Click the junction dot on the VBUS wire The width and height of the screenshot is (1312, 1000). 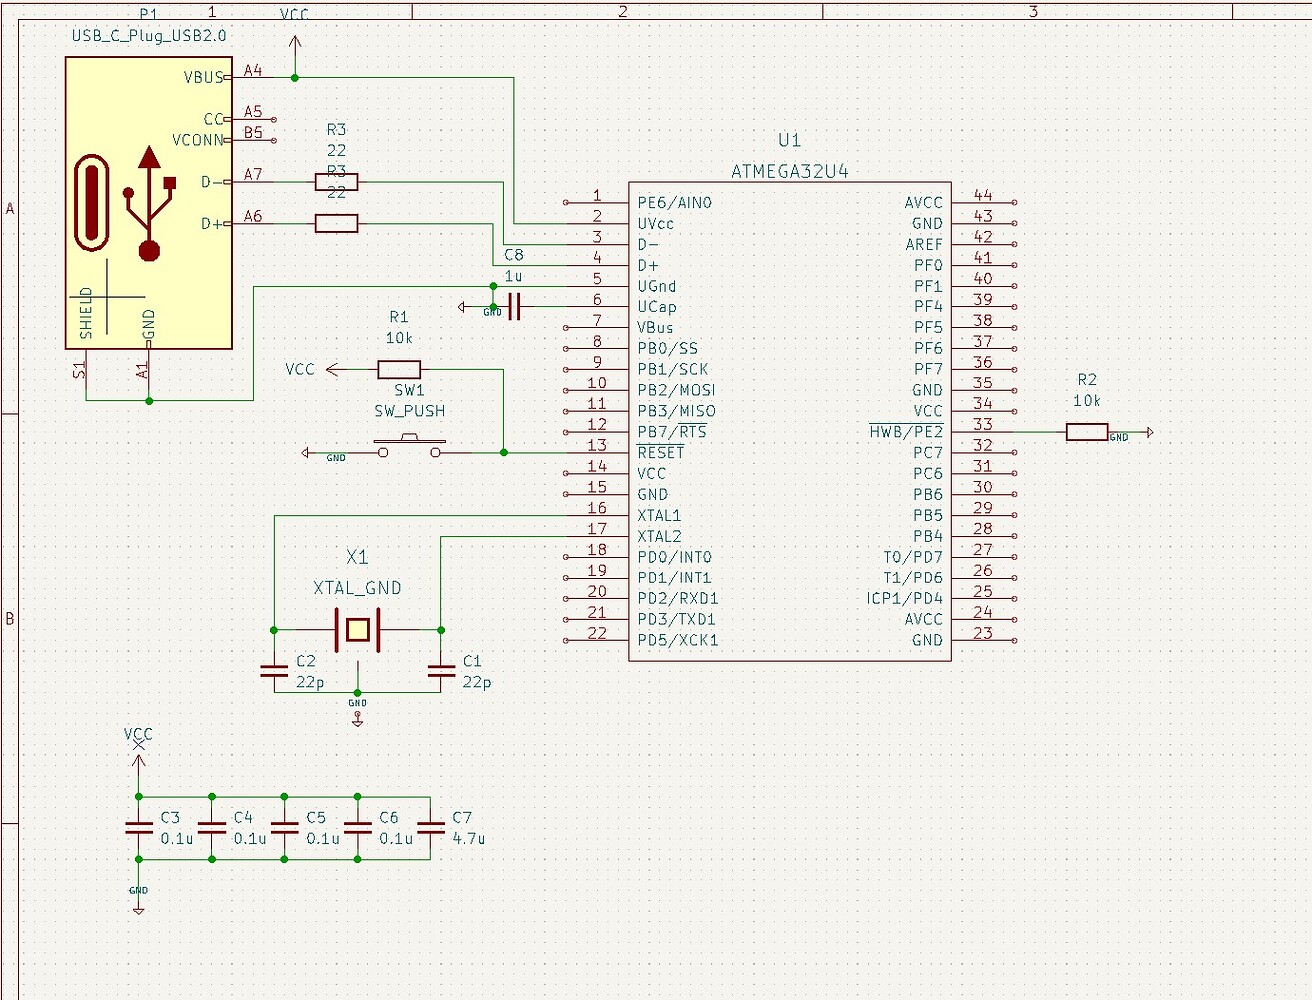pos(295,77)
